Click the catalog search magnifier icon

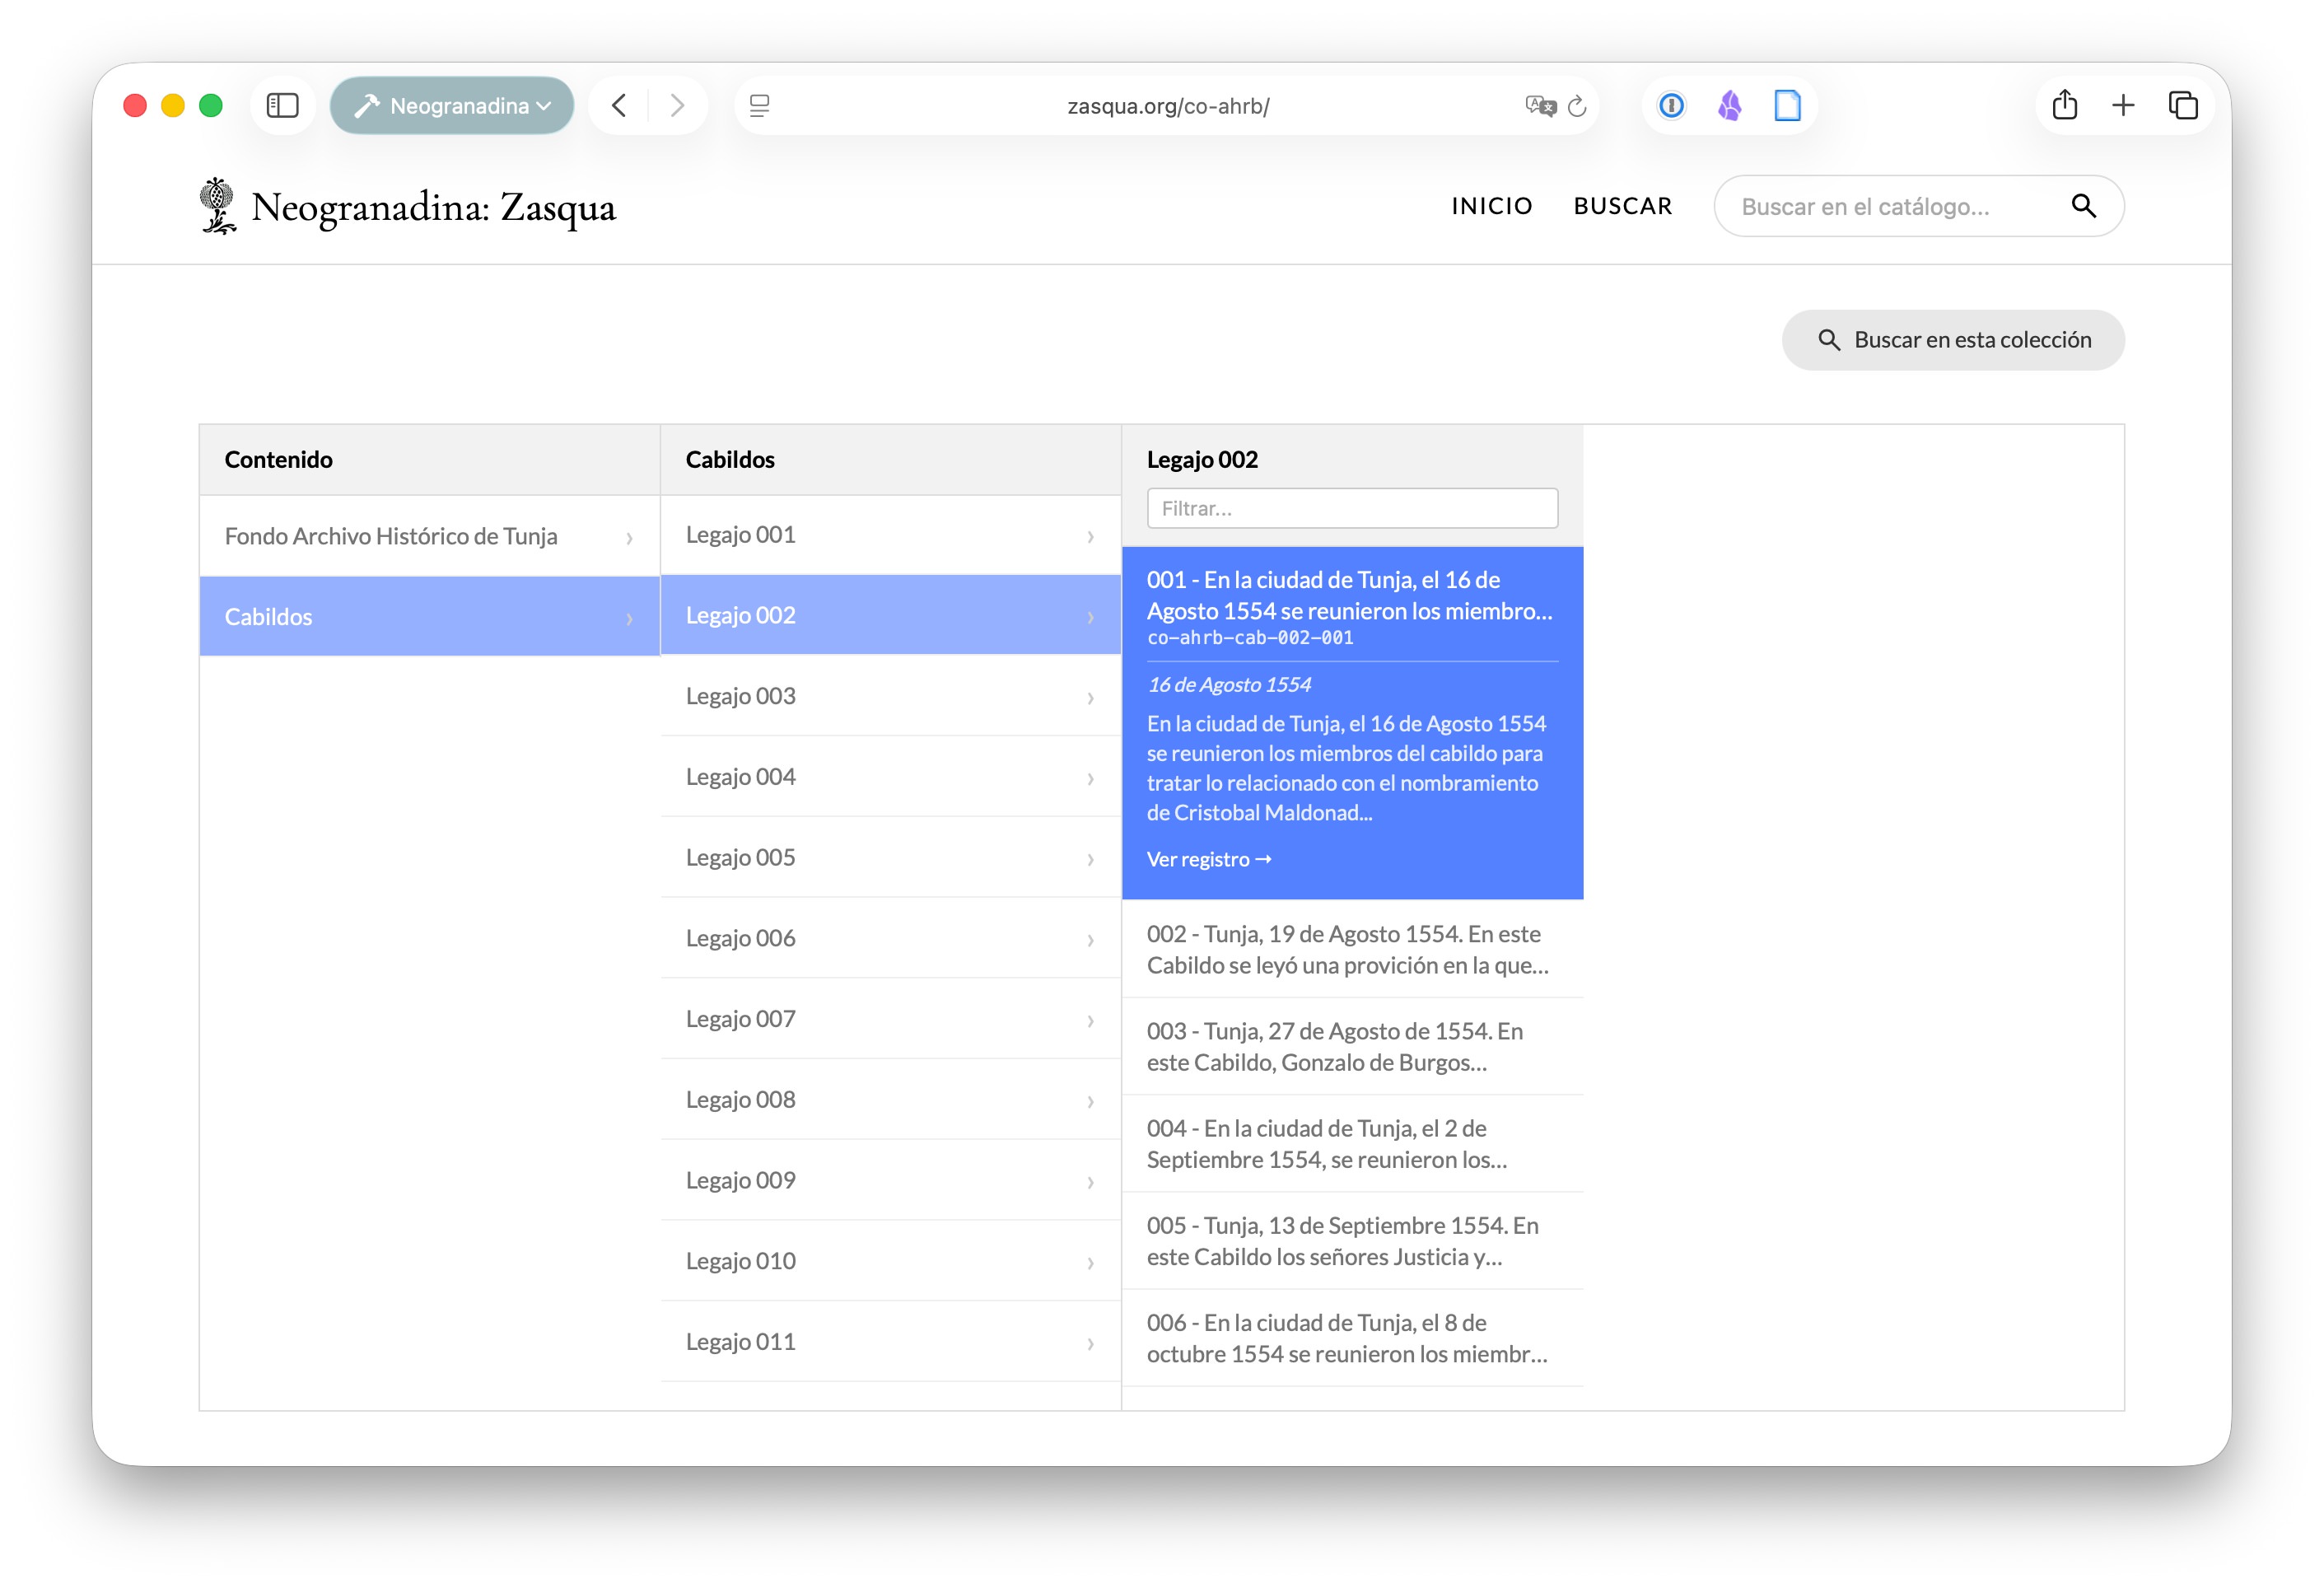pyautogui.click(x=2083, y=206)
